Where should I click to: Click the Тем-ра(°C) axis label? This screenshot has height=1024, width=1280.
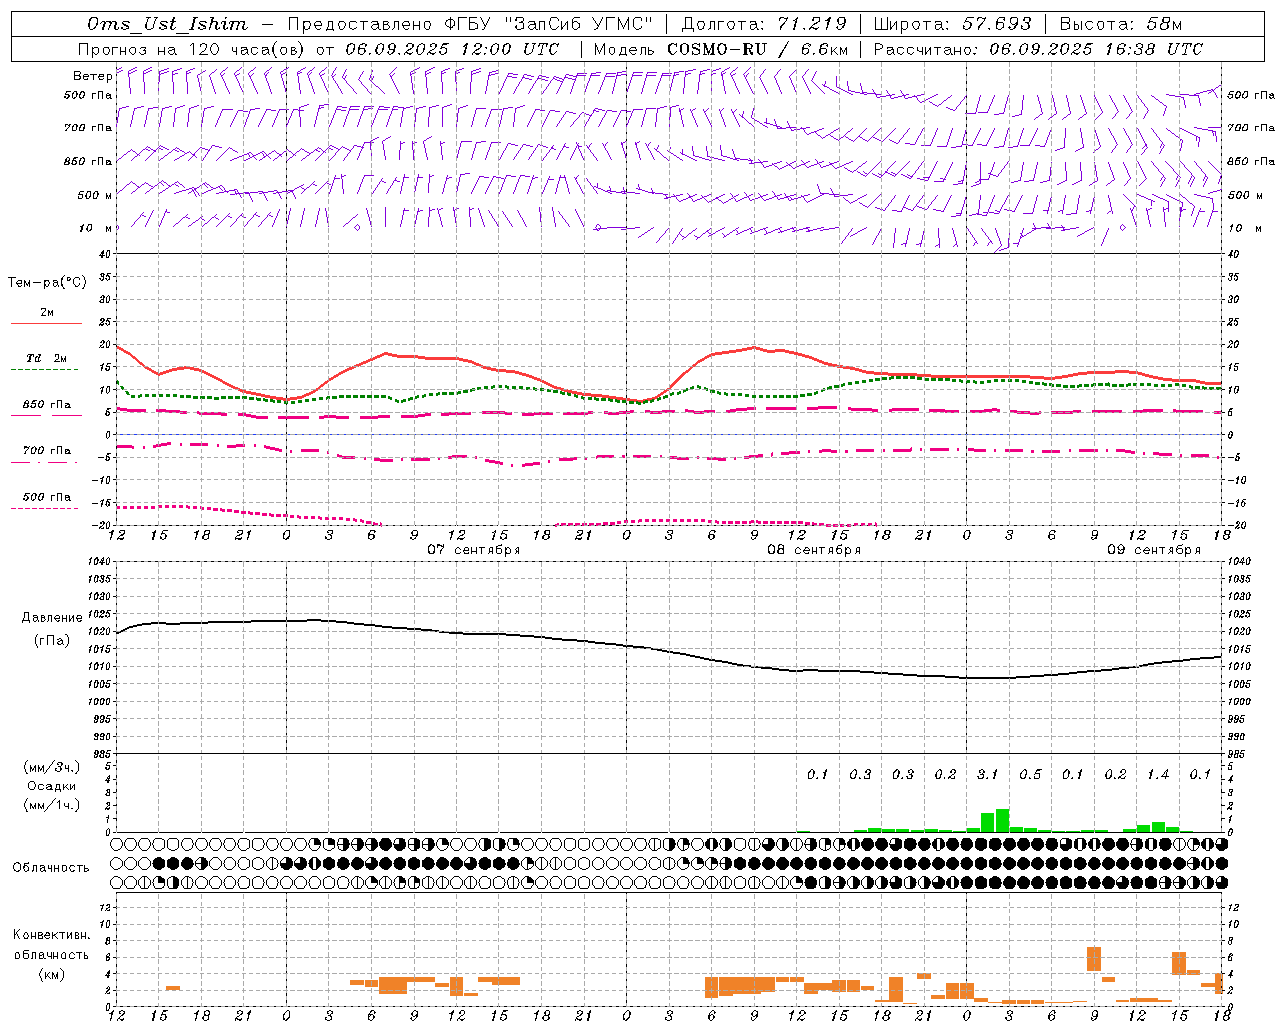click(x=47, y=283)
